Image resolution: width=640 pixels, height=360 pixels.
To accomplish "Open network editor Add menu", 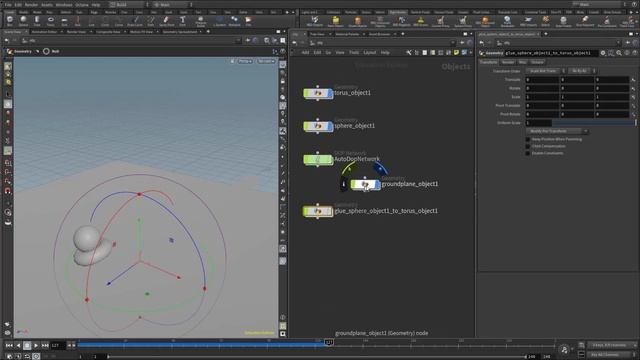I will (x=305, y=53).
